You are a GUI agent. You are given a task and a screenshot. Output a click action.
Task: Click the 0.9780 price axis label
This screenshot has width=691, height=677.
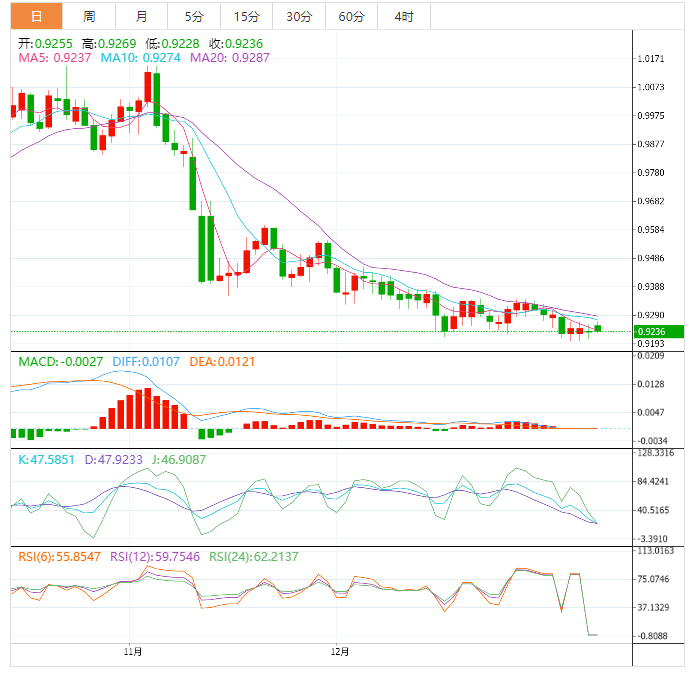pos(650,173)
